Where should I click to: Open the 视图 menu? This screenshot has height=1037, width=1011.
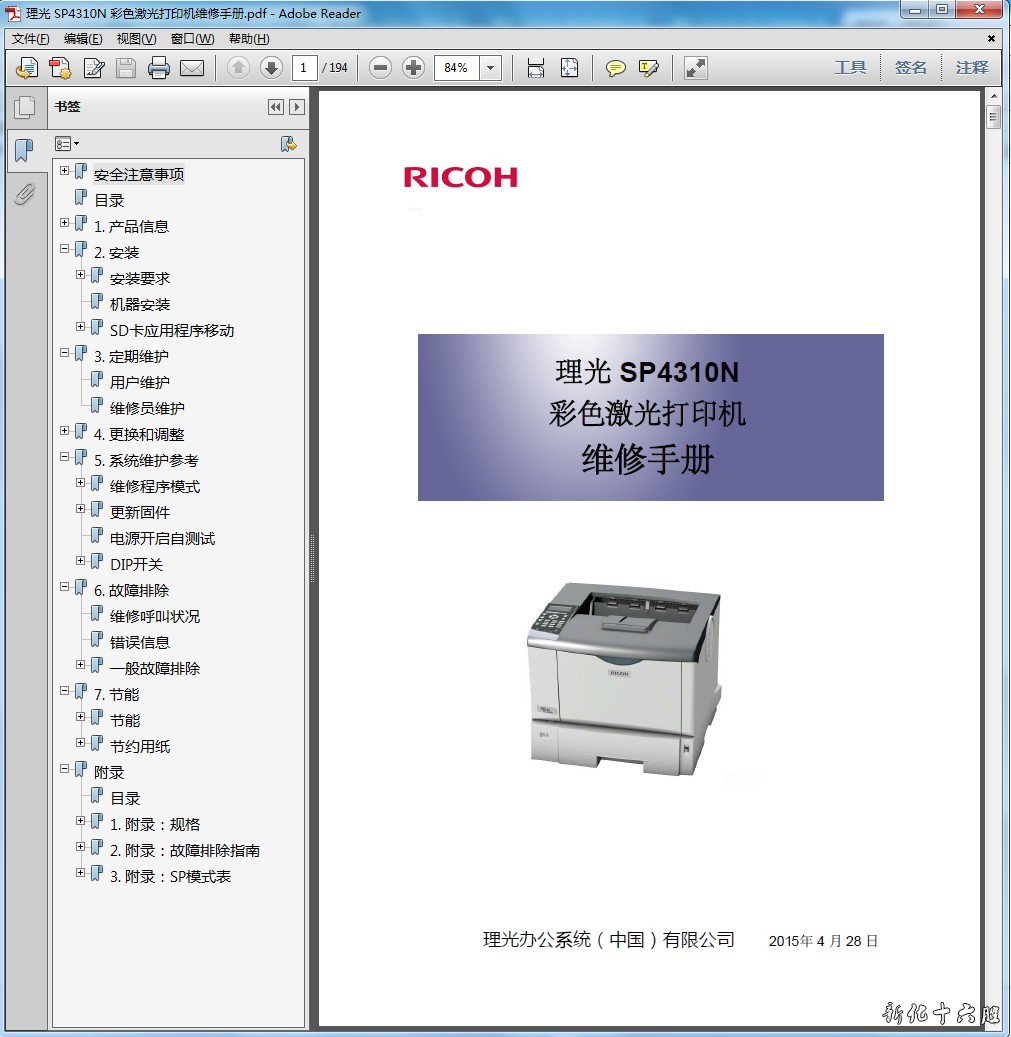click(x=136, y=39)
